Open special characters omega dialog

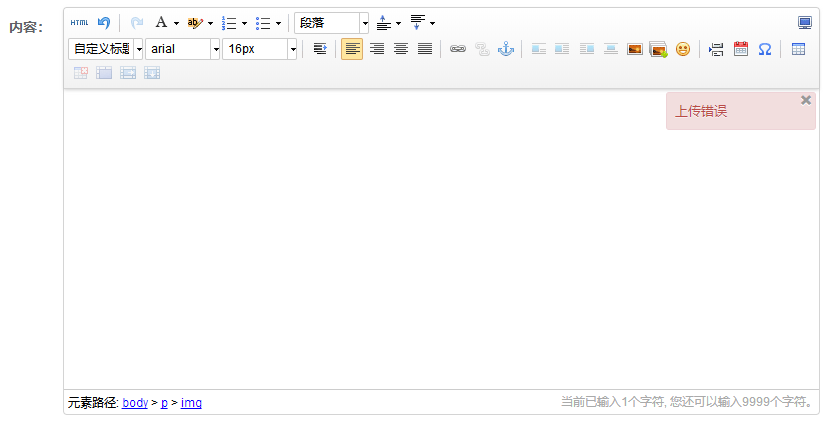click(x=765, y=49)
